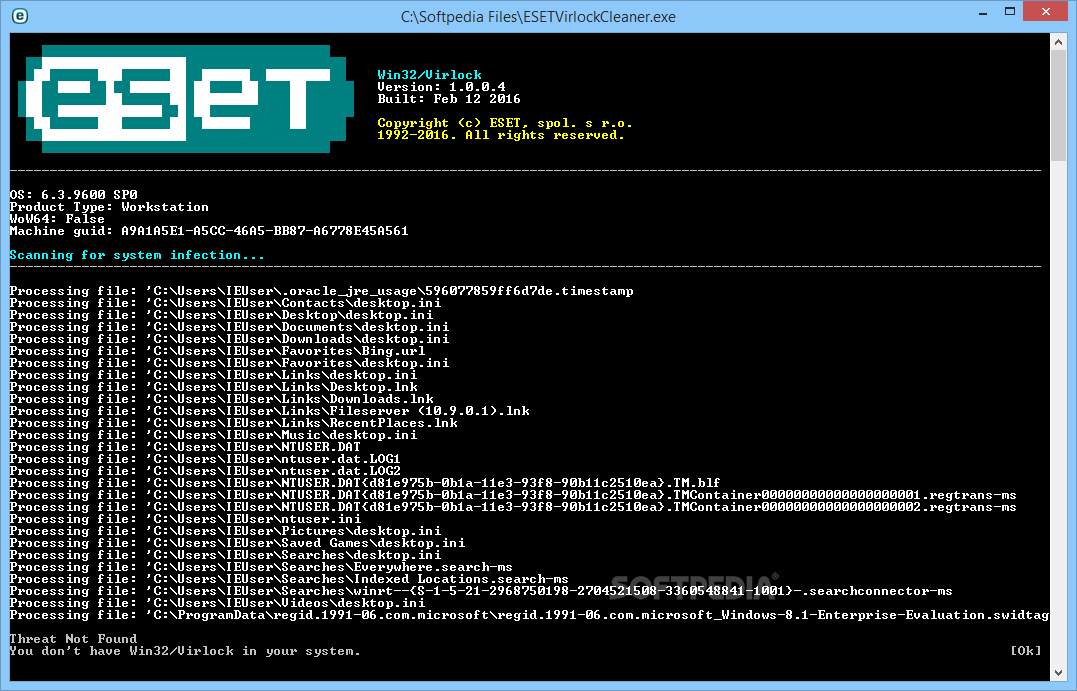Maximize the ESETVirlockCleaner window
The width and height of the screenshot is (1077, 691).
(x=1010, y=12)
